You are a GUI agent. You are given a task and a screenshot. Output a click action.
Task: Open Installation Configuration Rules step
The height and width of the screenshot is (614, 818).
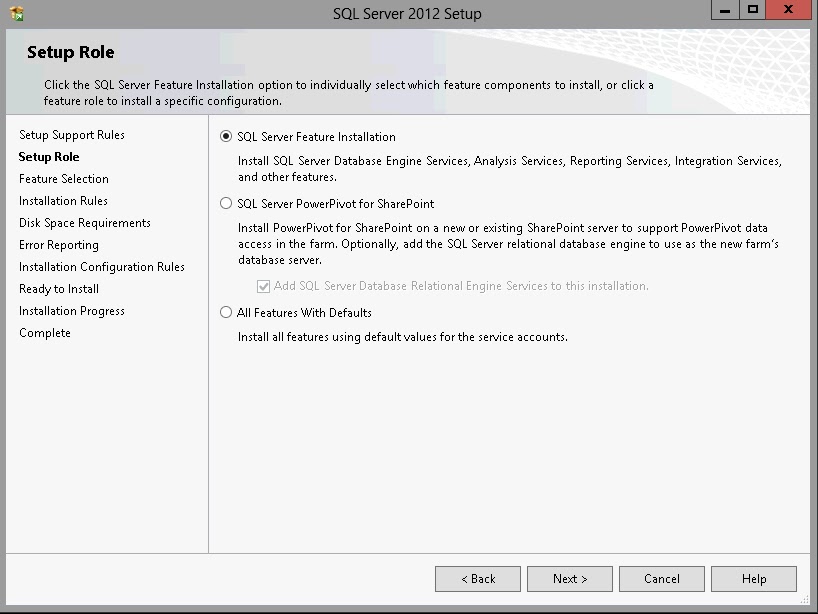pos(102,267)
